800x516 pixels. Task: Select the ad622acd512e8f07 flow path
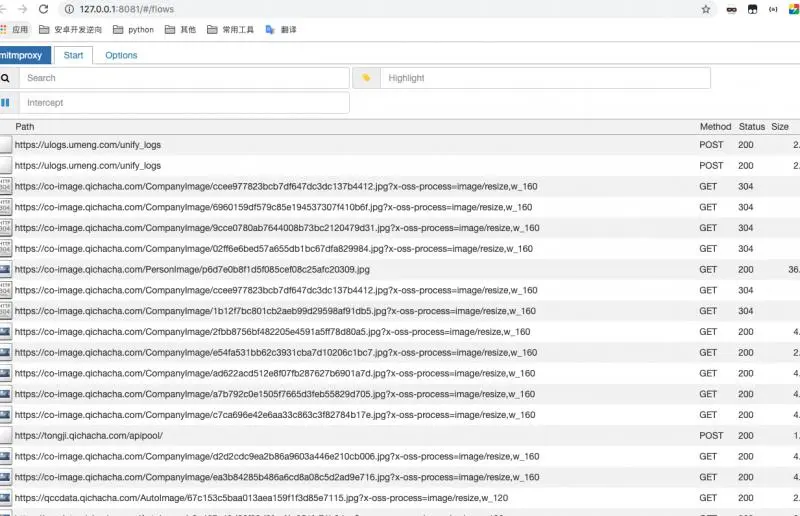click(274, 373)
